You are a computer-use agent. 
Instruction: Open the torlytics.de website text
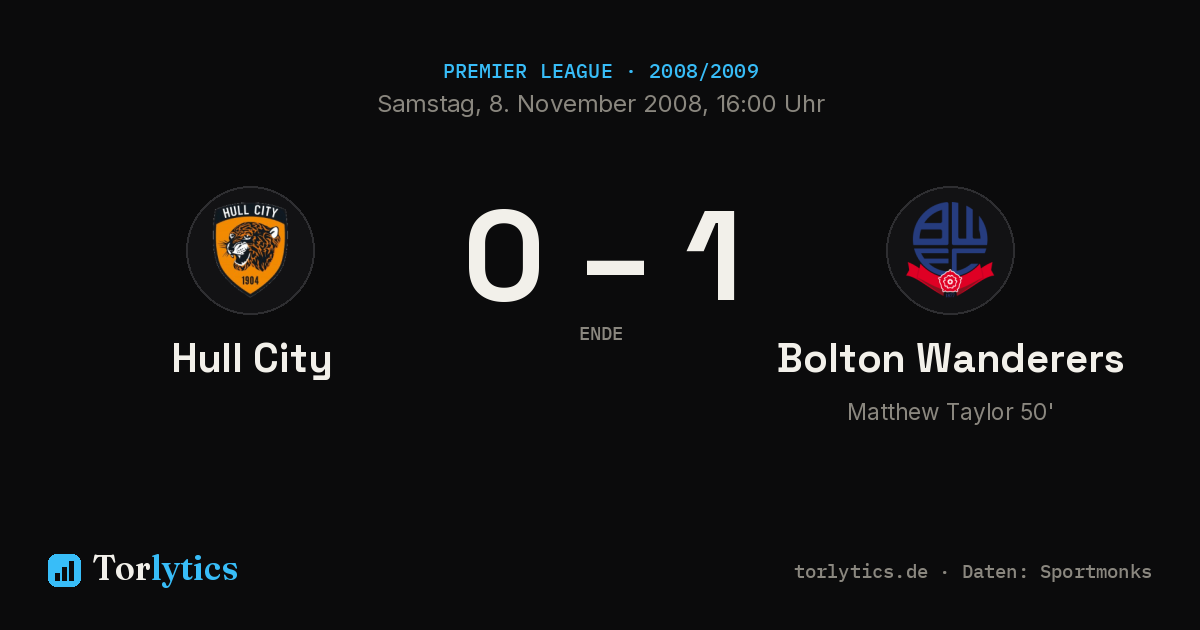click(861, 572)
